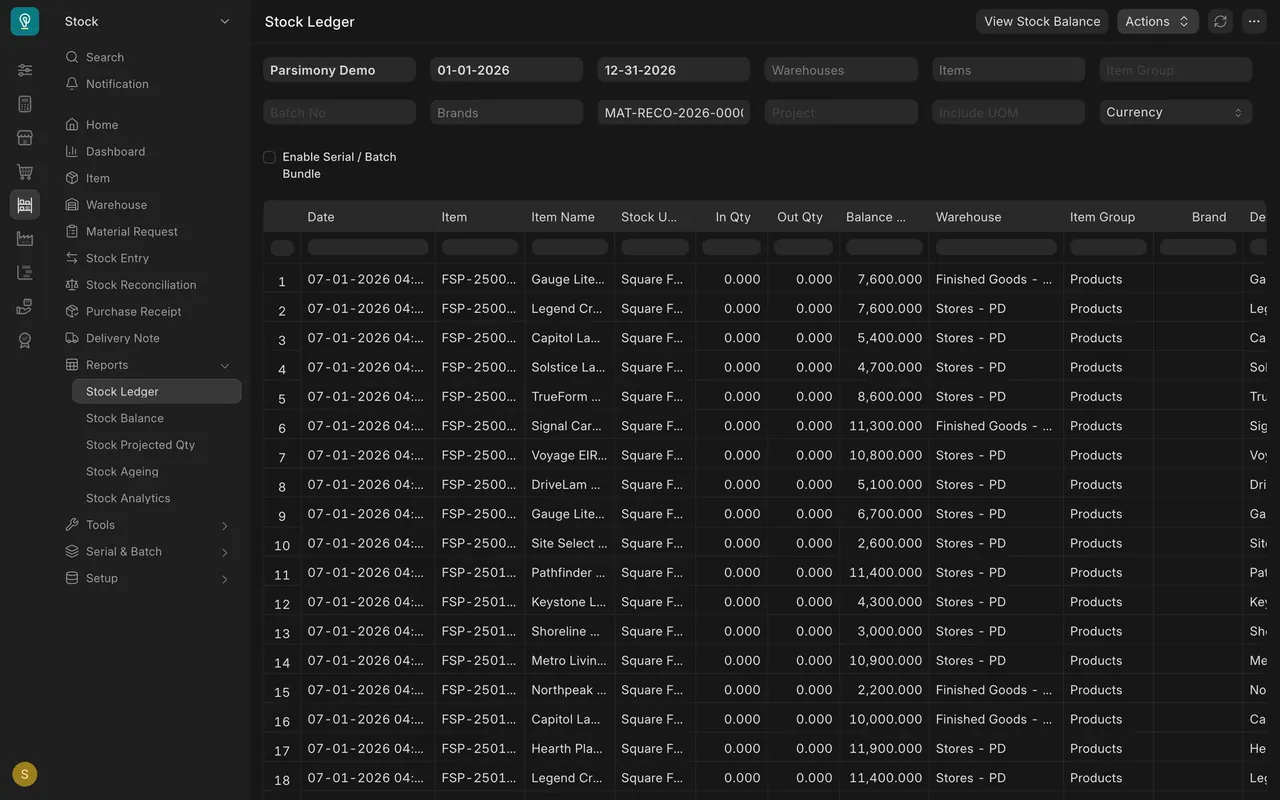Refresh the Stock Ledger report
Image resolution: width=1280 pixels, height=800 pixels.
(1220, 21)
